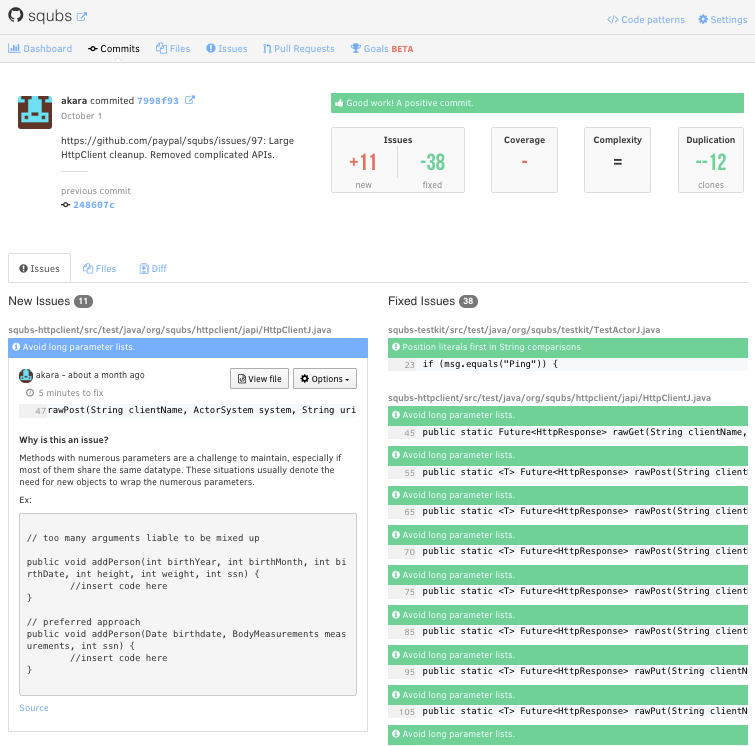Click the Complexity summary card

(x=617, y=160)
